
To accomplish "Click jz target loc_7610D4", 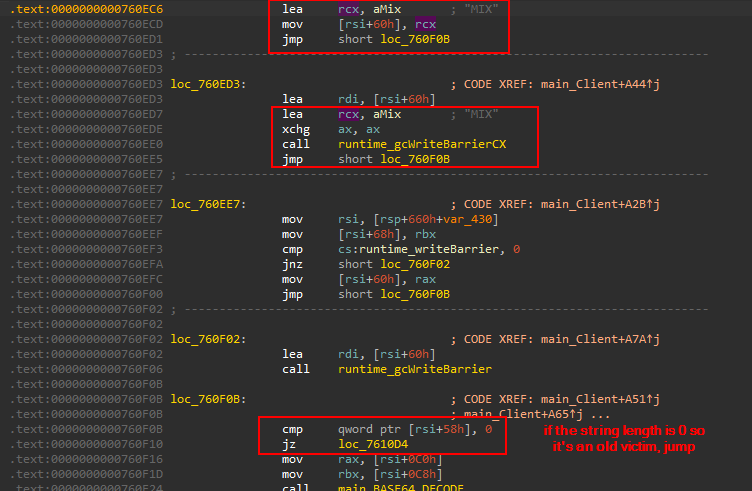I will click(x=373, y=444).
